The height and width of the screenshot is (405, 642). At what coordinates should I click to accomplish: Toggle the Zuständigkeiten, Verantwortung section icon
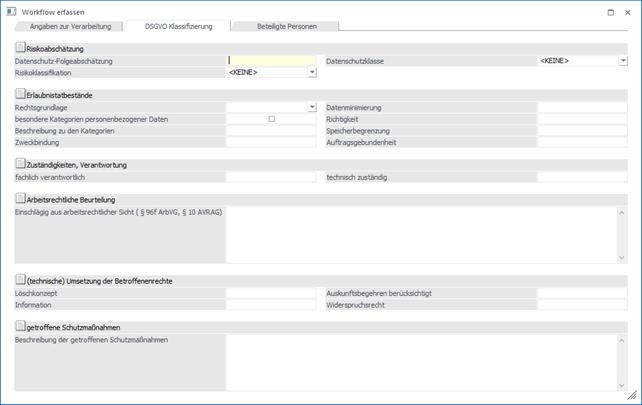point(21,163)
